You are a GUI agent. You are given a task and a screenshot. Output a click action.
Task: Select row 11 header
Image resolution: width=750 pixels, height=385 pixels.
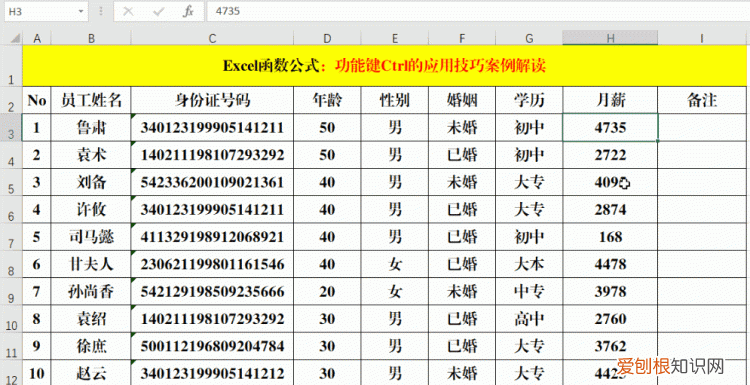[11, 346]
